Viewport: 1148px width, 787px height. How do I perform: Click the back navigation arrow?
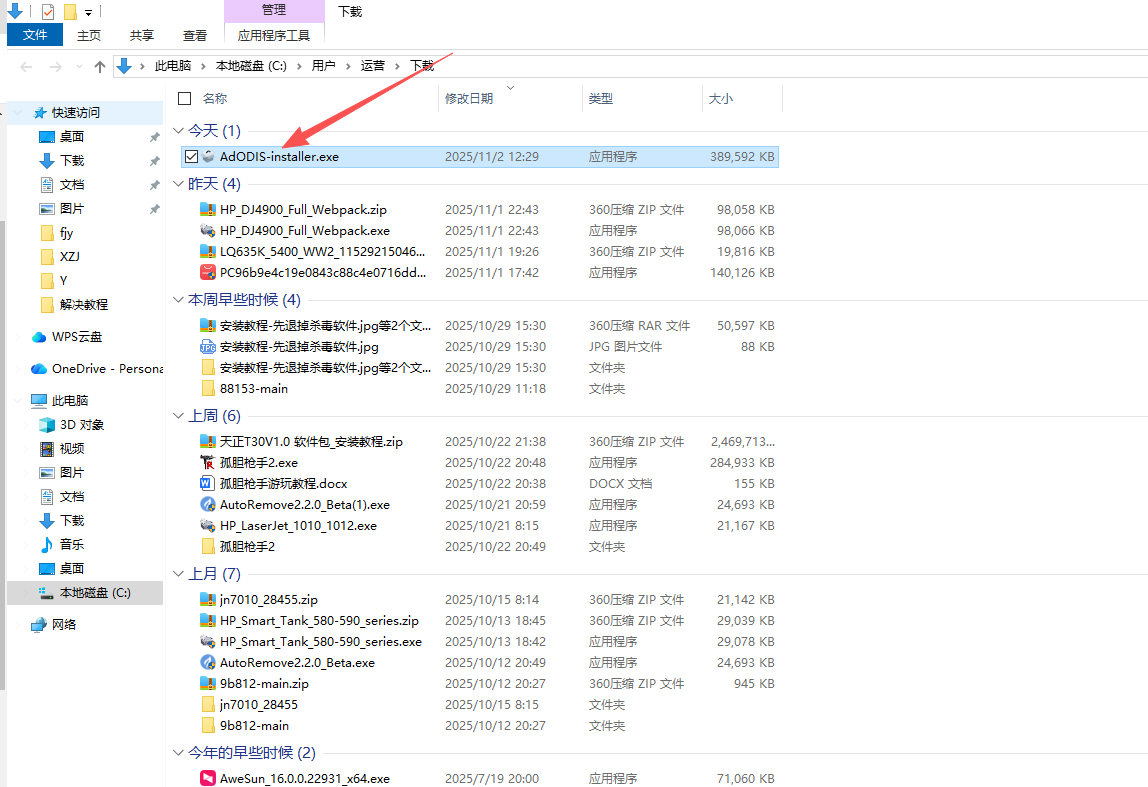point(26,66)
